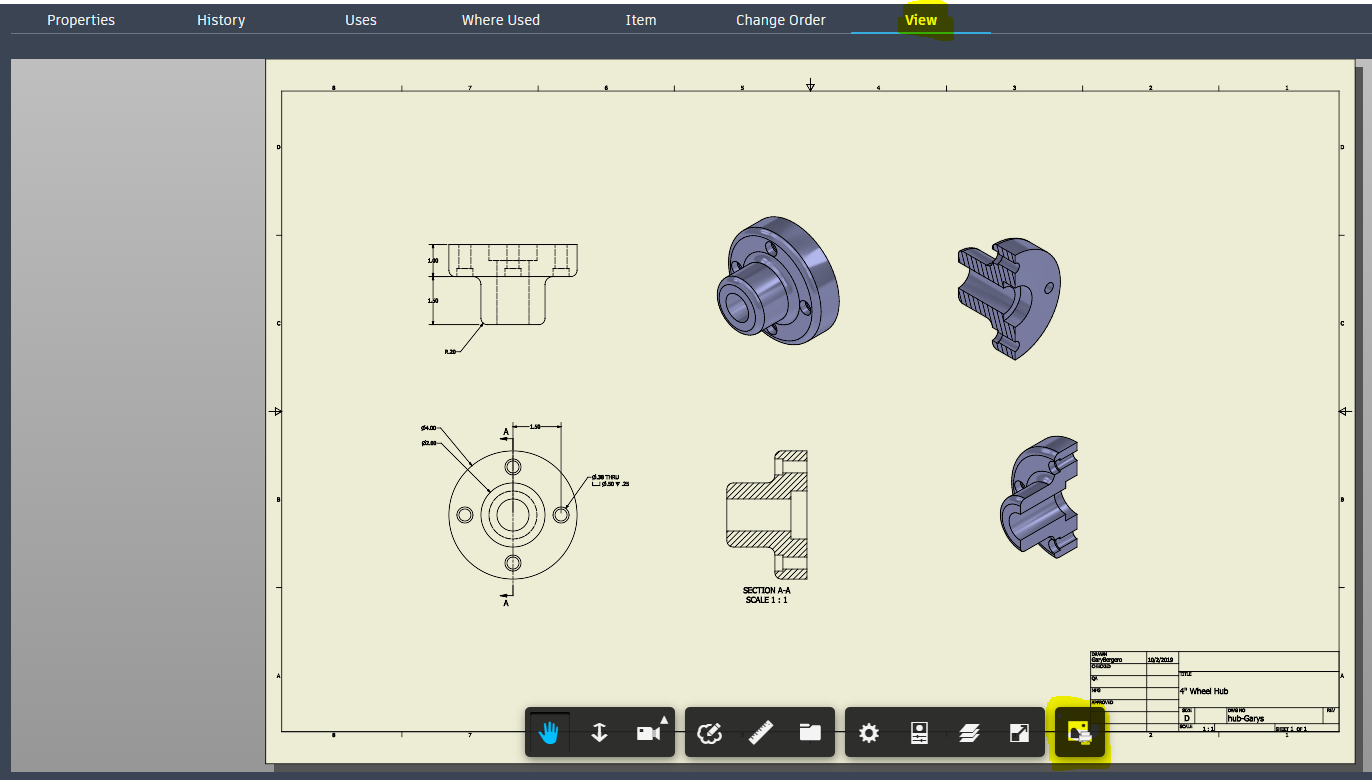The image size is (1372, 780).
Task: Open the Model Browser folder icon
Action: click(810, 733)
